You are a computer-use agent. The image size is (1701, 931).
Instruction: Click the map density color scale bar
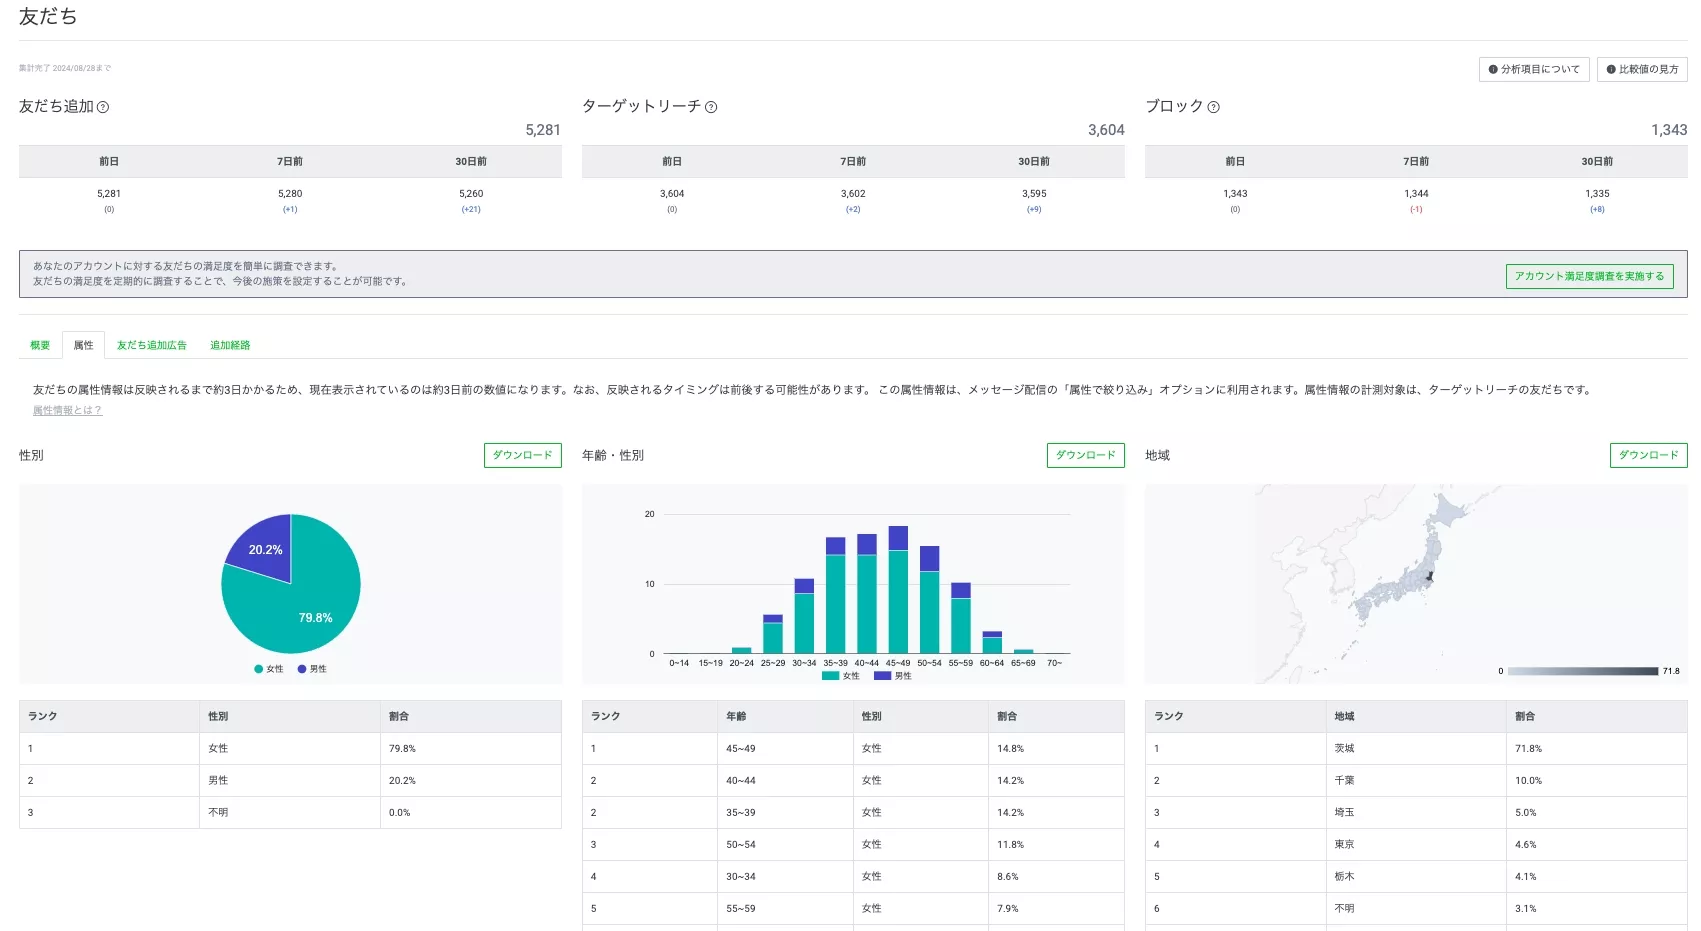1582,671
